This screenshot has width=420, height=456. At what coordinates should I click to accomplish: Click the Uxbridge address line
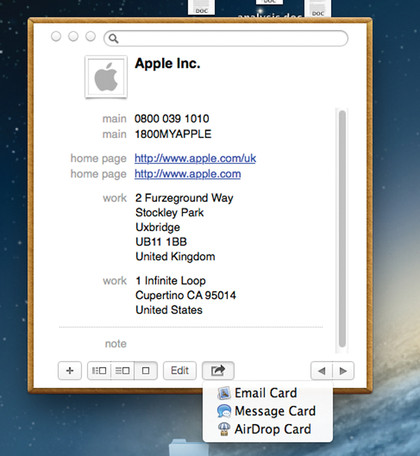158,227
